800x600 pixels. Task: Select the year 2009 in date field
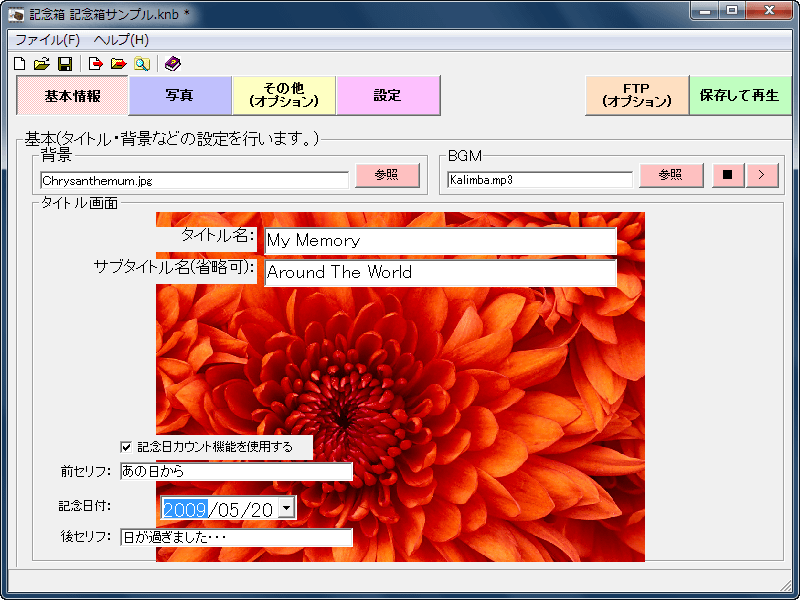[185, 509]
